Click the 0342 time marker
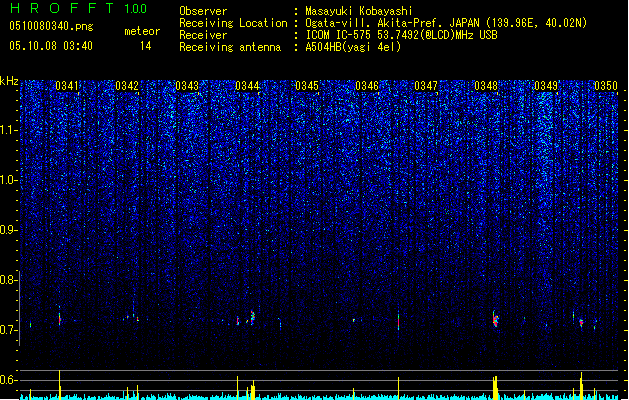The image size is (629, 400). [127, 86]
